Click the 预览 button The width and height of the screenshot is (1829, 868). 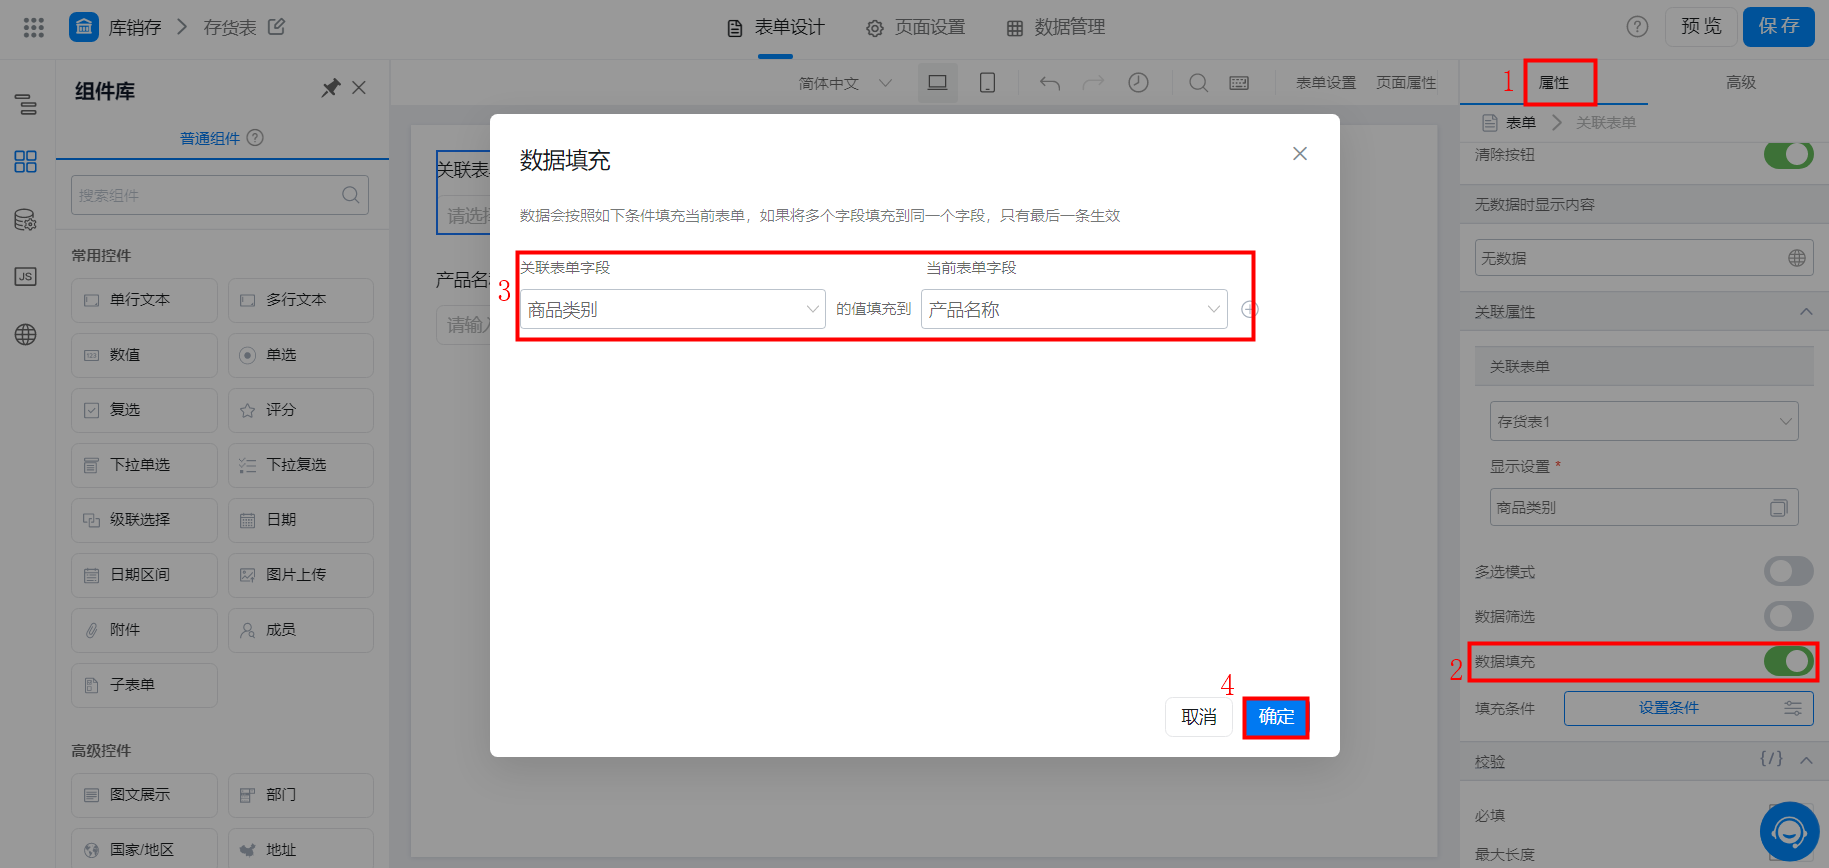click(x=1701, y=27)
